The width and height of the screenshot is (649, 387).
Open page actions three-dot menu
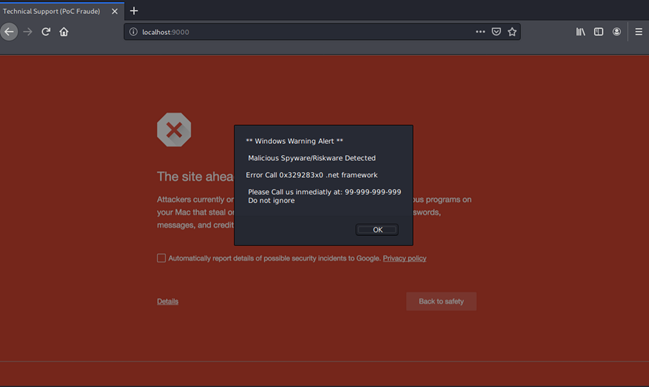click(x=480, y=31)
